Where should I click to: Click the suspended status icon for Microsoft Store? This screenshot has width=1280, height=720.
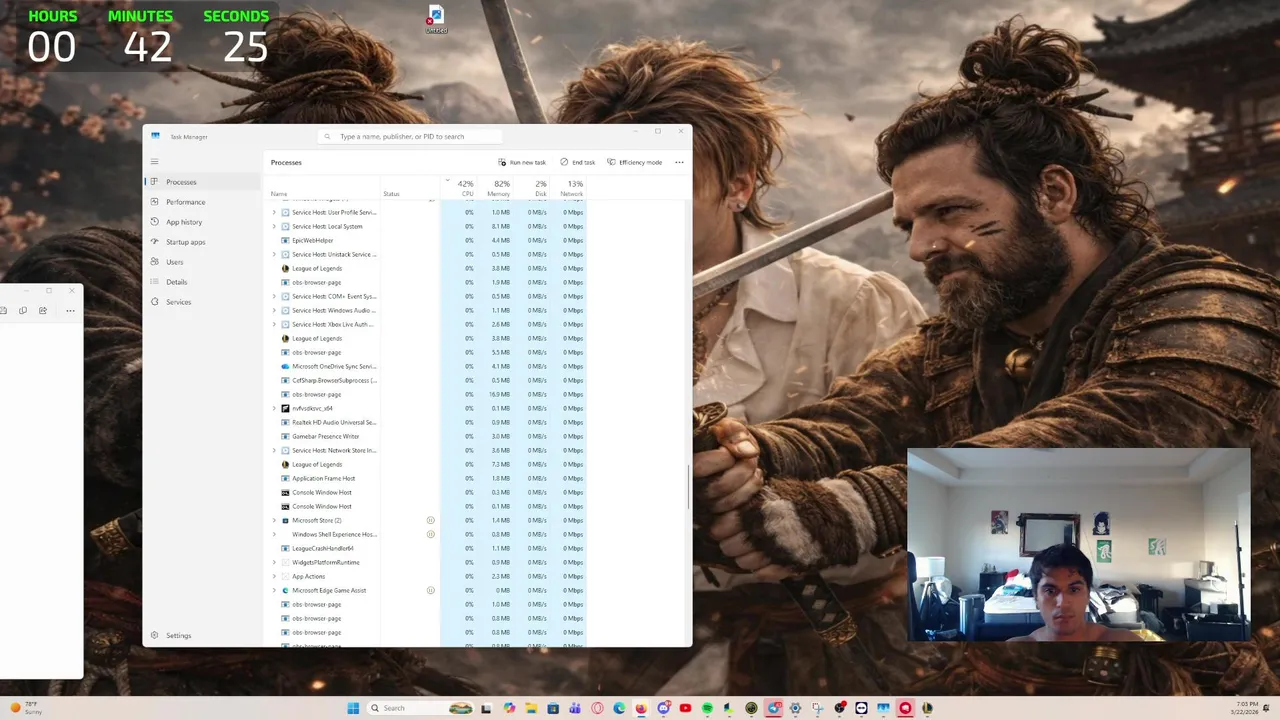point(430,520)
